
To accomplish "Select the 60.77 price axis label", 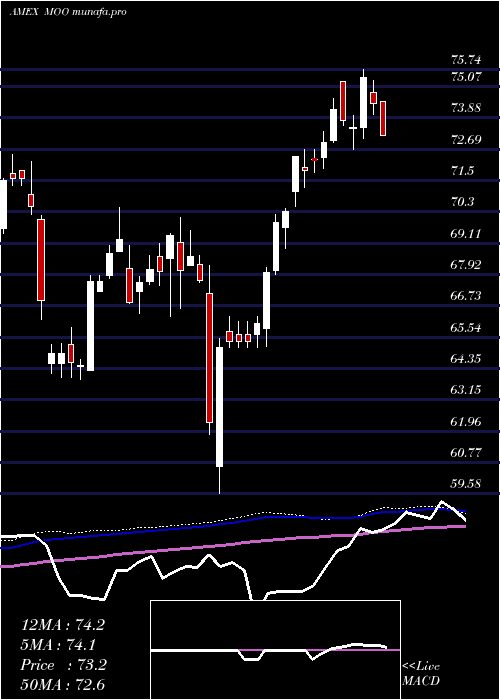I will (x=466, y=453).
